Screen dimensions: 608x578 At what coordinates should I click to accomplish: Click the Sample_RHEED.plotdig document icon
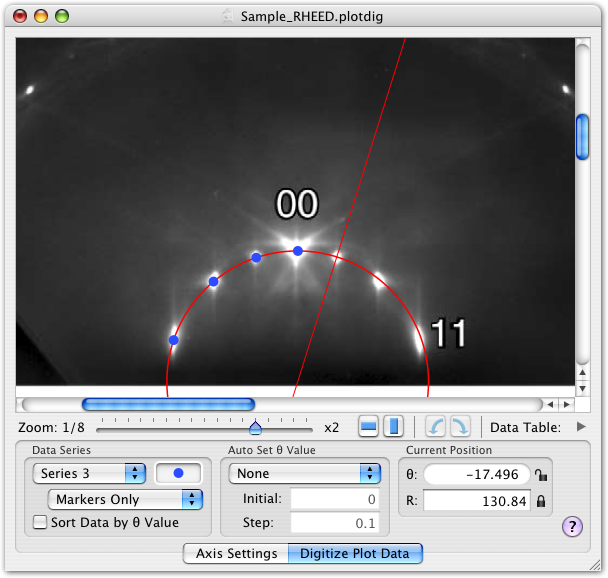(x=228, y=16)
